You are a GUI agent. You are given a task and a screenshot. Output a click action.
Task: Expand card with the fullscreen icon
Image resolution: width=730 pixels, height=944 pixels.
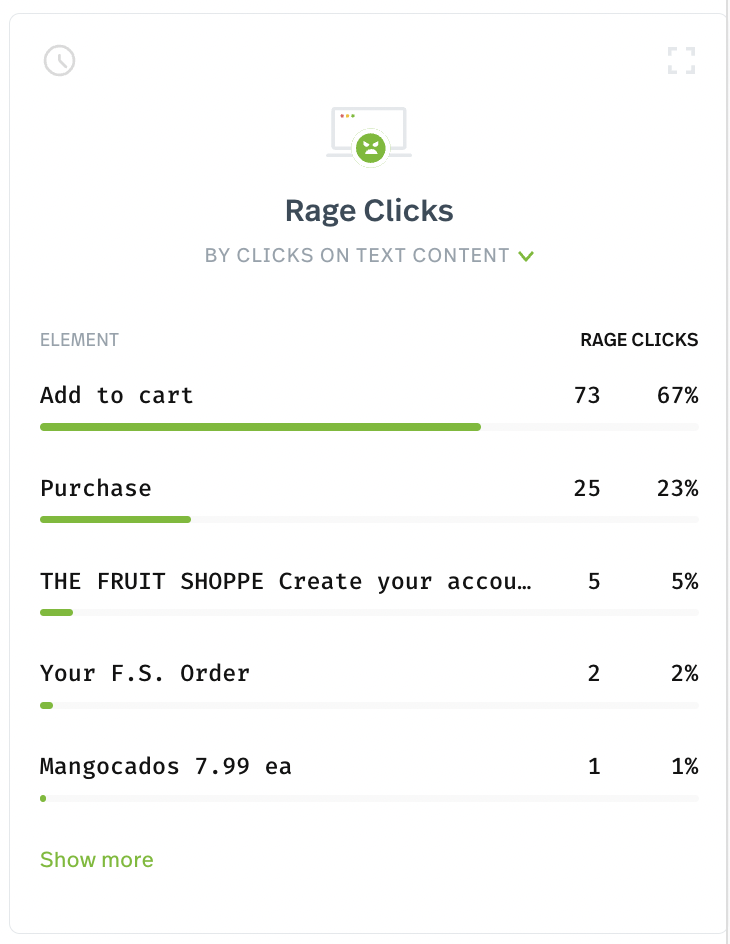click(681, 60)
